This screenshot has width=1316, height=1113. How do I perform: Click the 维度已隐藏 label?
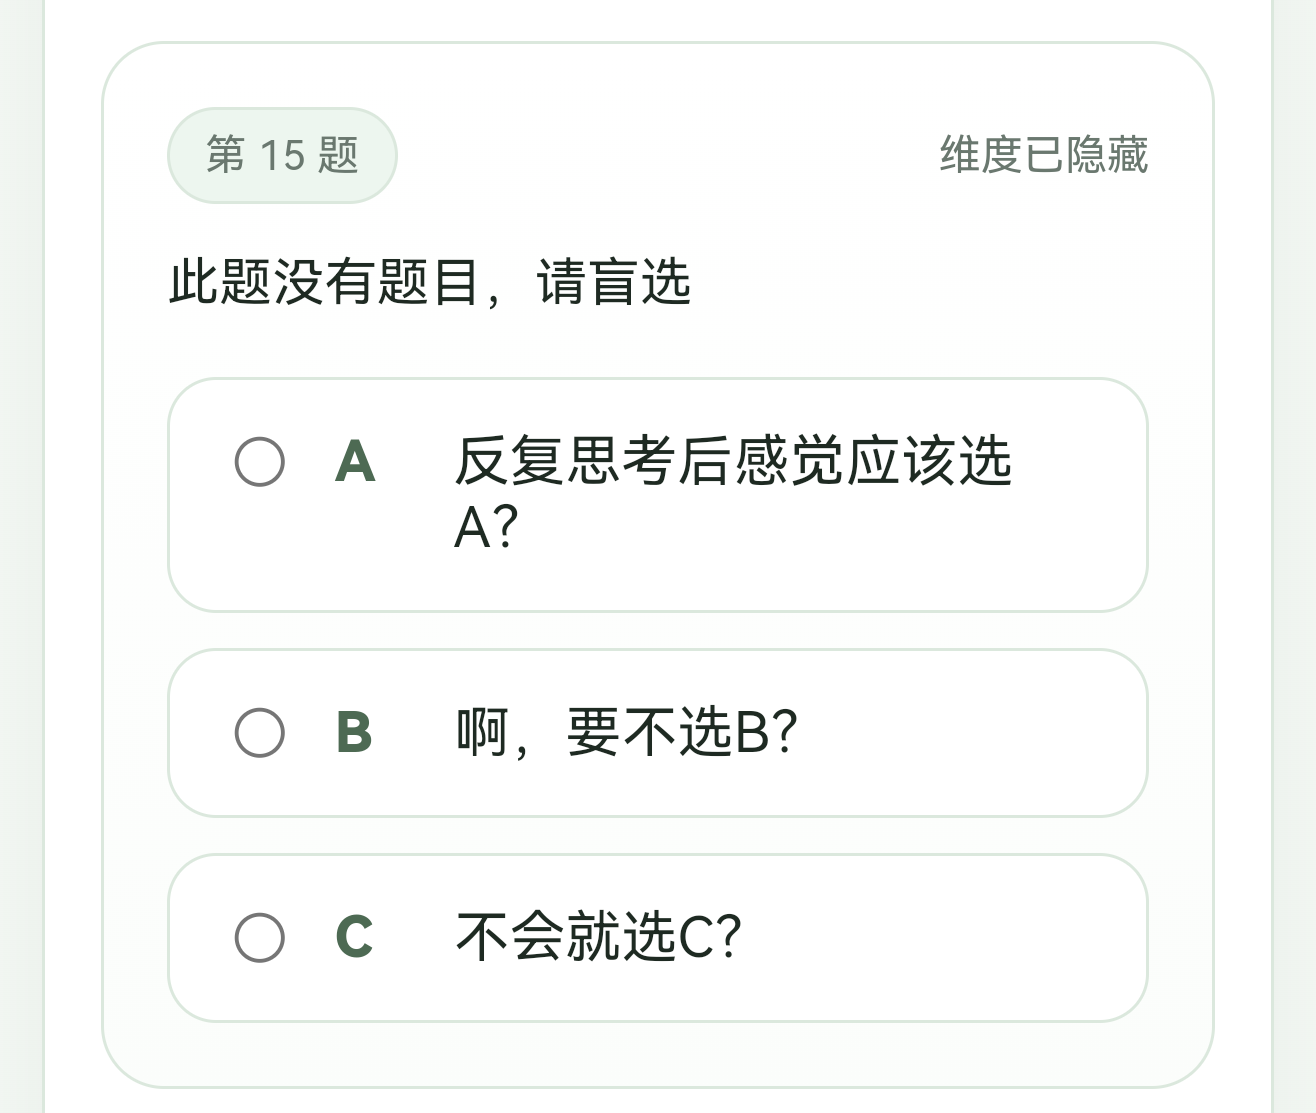pos(1043,155)
